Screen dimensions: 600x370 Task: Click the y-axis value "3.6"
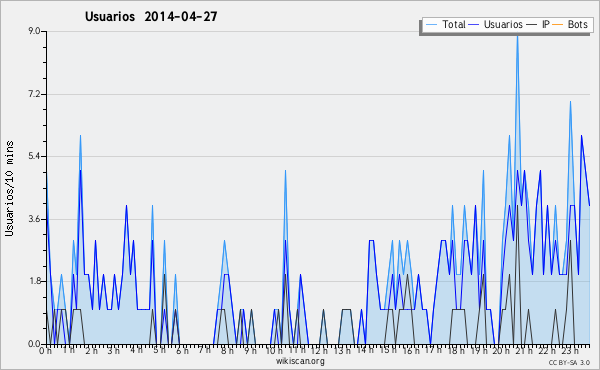tap(34, 219)
